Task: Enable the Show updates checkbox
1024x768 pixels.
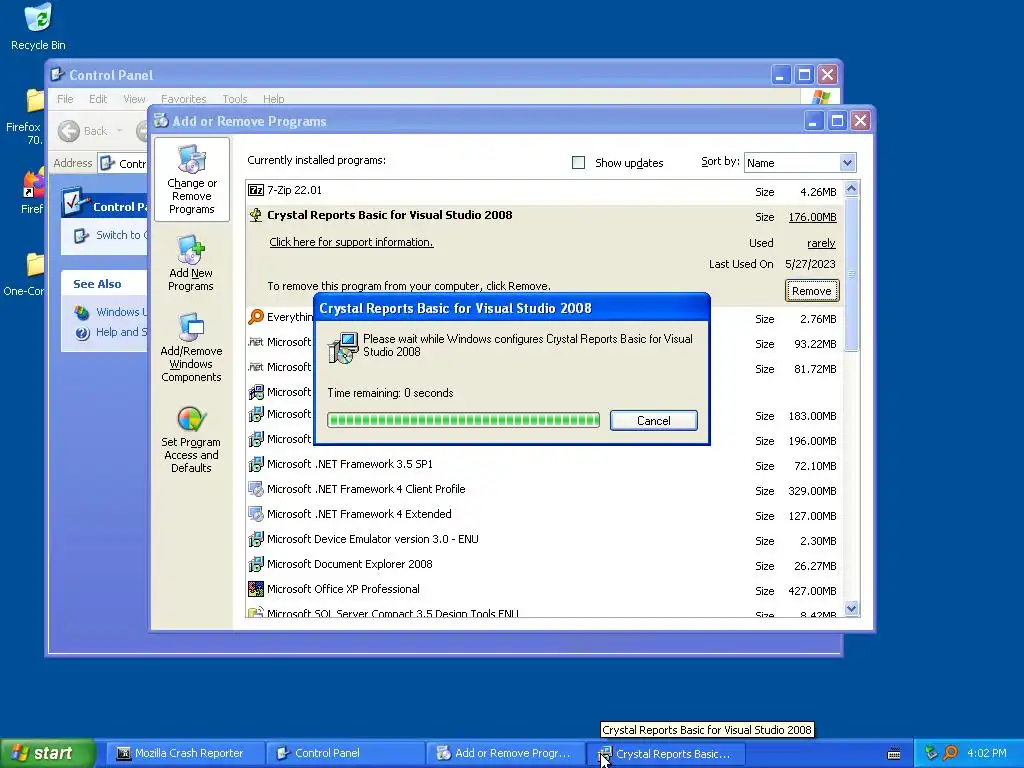Action: (578, 163)
